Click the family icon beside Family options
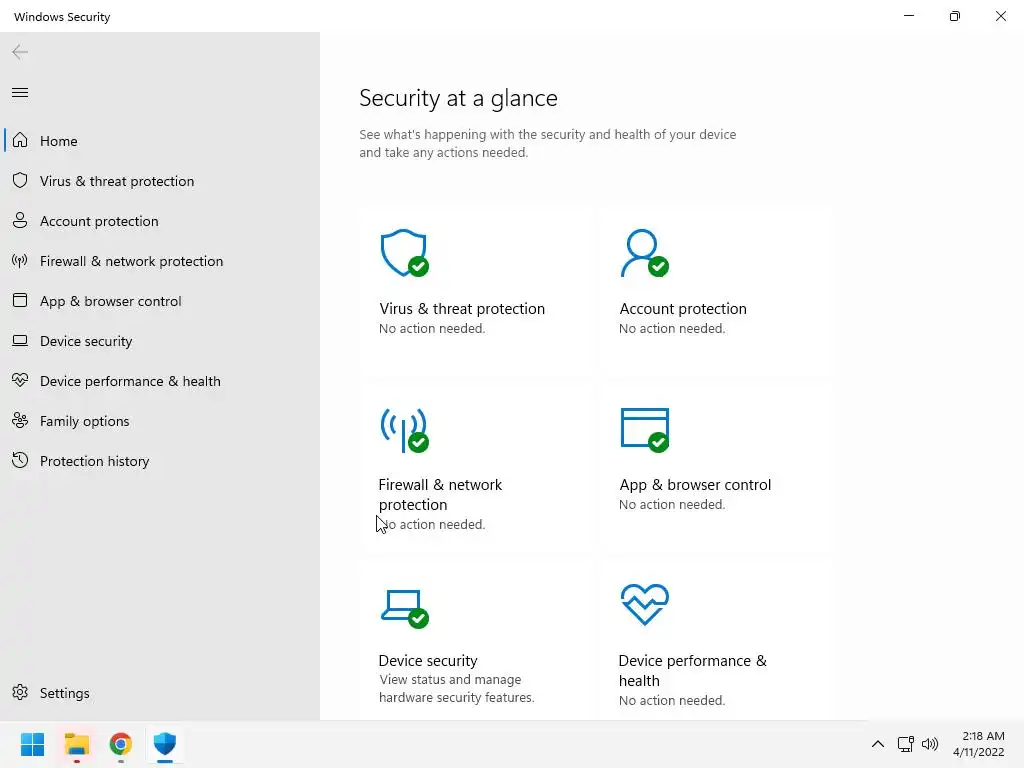1024x768 pixels. [x=20, y=421]
